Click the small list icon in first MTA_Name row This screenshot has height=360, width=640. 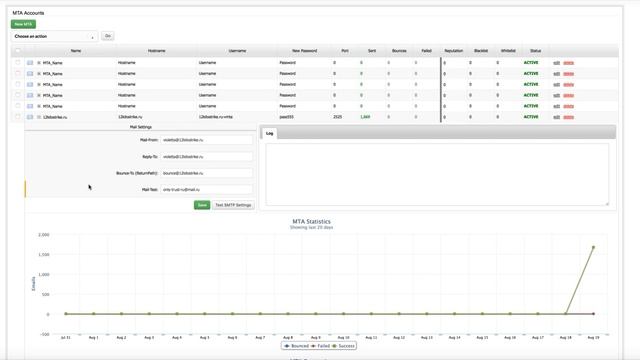coord(39,63)
